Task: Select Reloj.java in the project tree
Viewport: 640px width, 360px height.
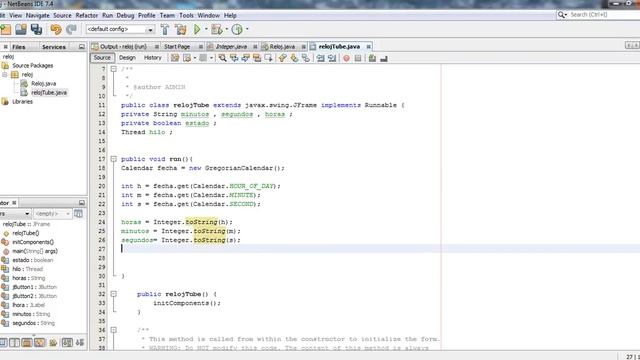Action: pos(43,84)
